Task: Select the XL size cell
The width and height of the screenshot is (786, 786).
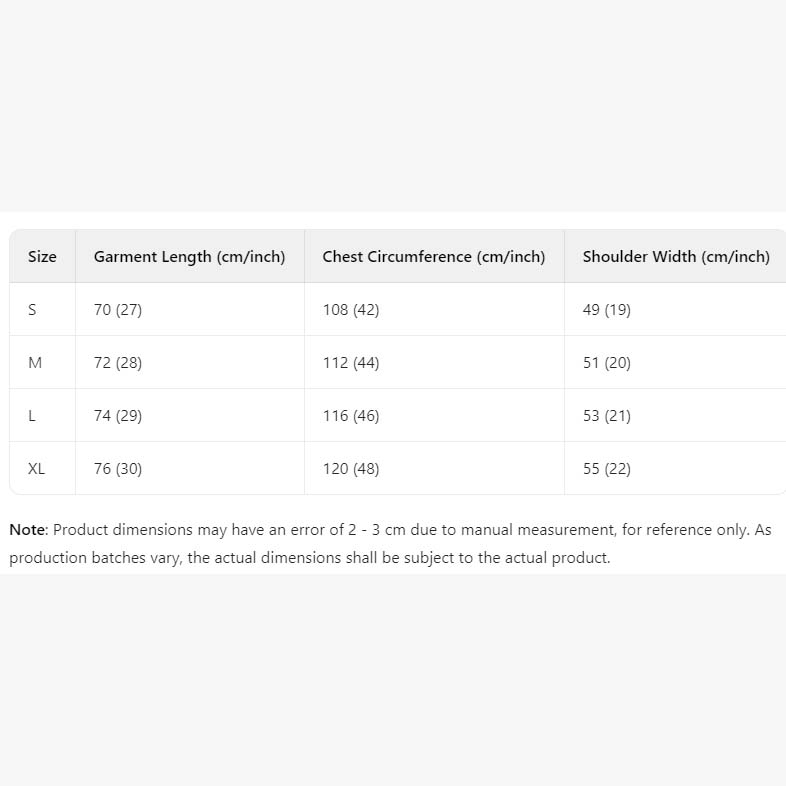Action: click(x=36, y=469)
